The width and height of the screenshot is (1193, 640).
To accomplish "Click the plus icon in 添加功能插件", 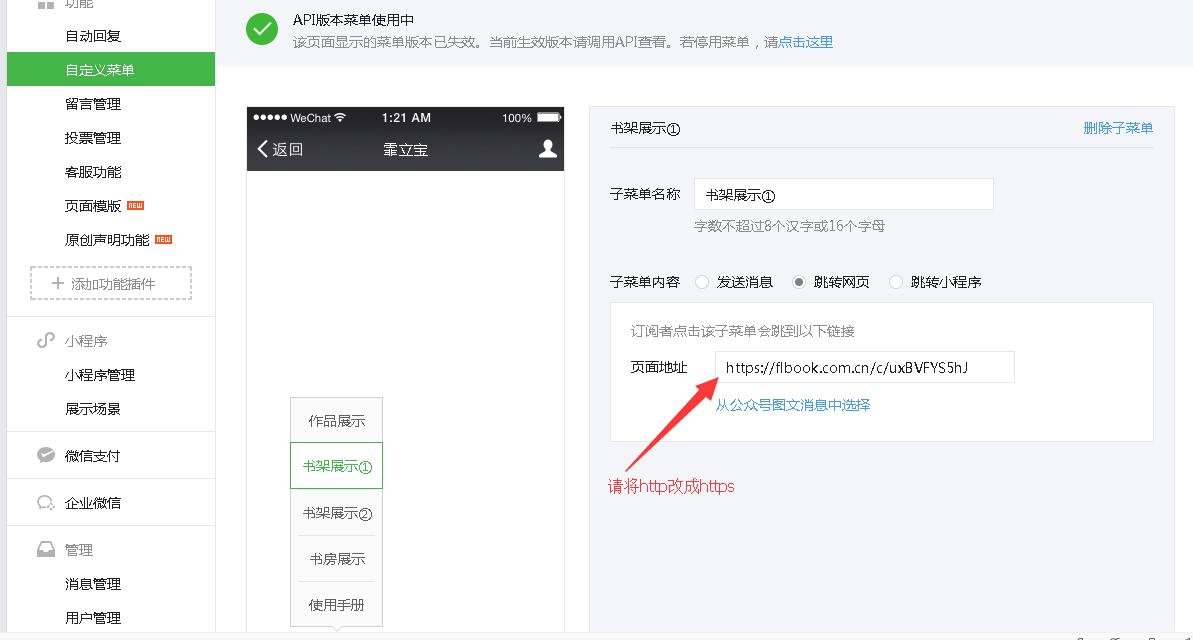I will coord(58,283).
